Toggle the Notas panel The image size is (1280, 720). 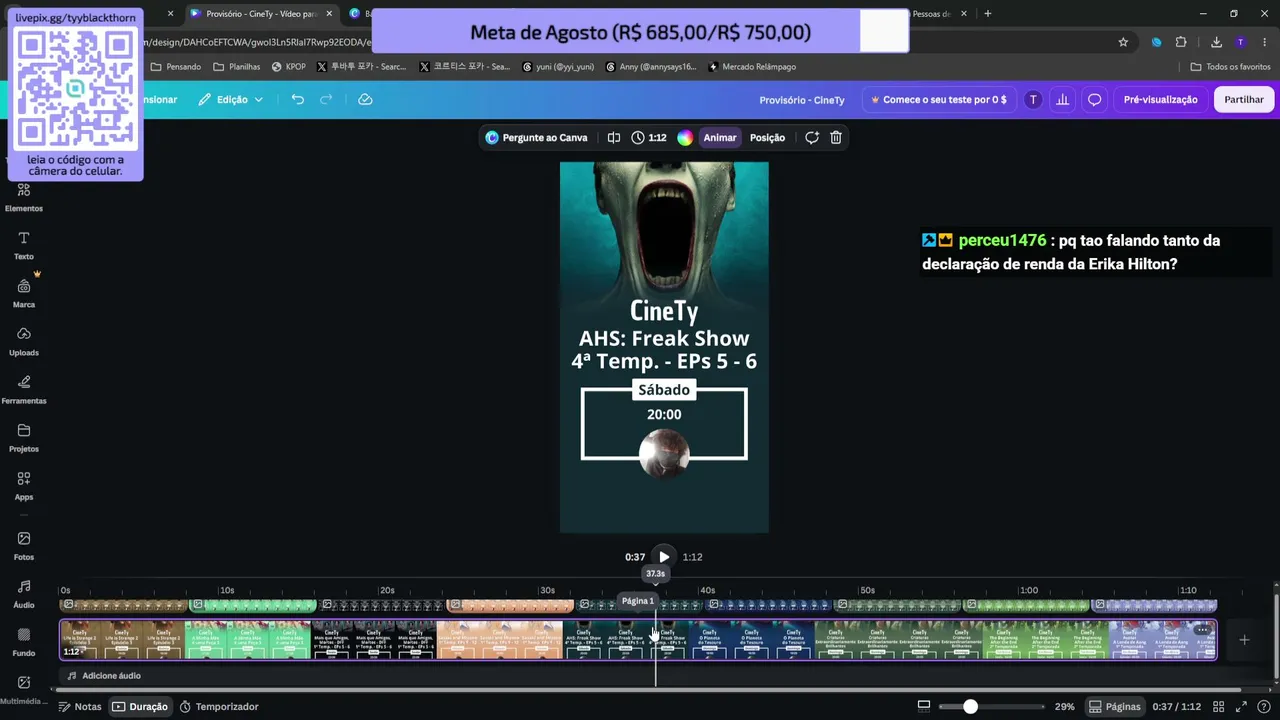(80, 706)
